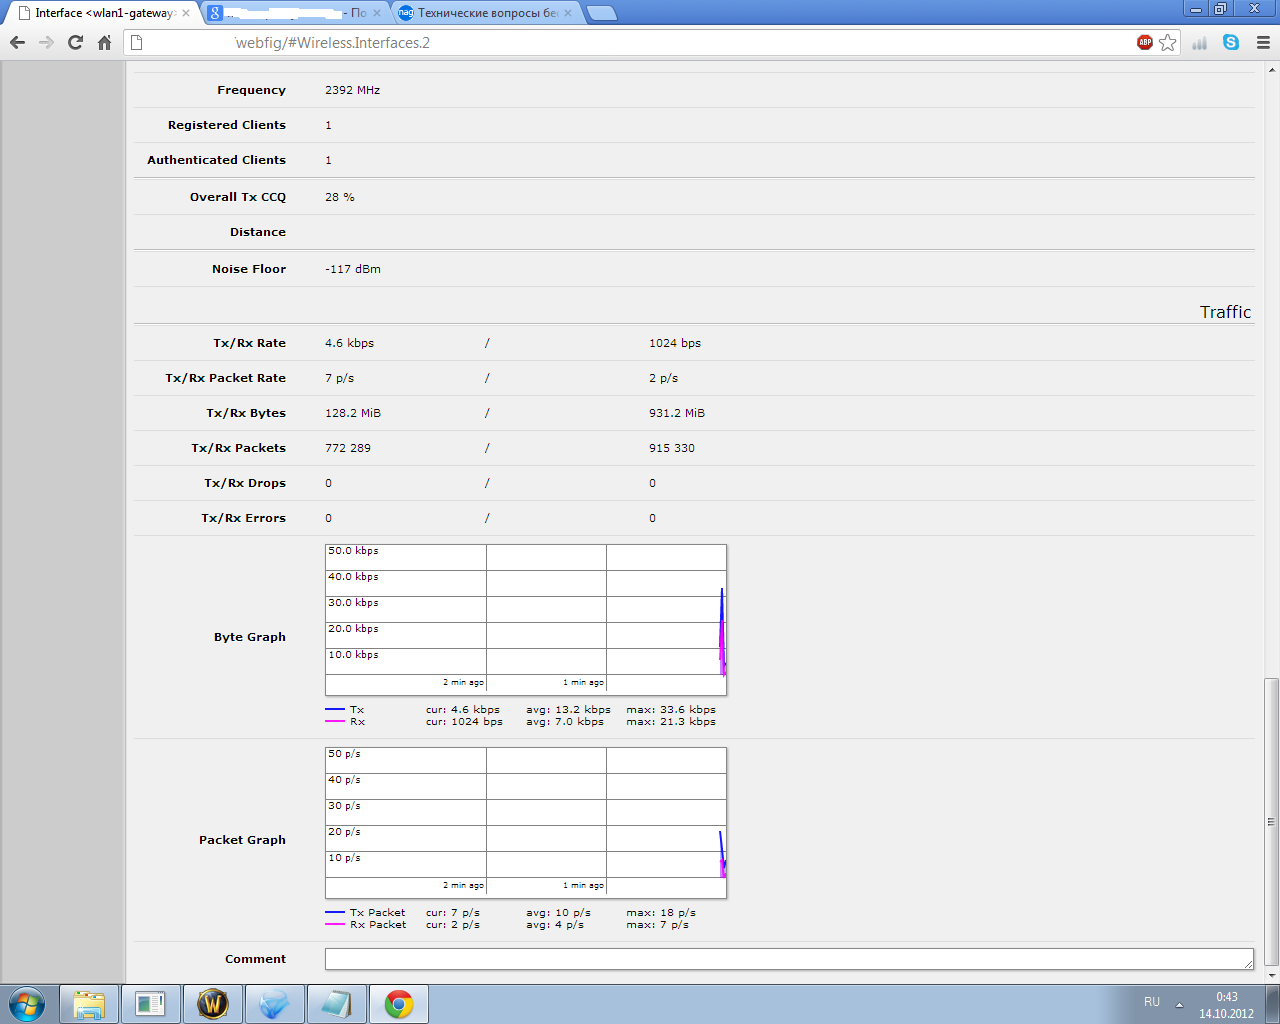Open the browser home page icon
The height and width of the screenshot is (1024, 1280).
pos(104,42)
